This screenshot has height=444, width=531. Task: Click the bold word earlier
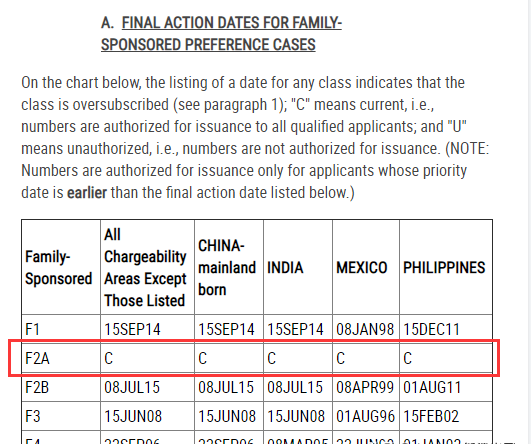87,193
